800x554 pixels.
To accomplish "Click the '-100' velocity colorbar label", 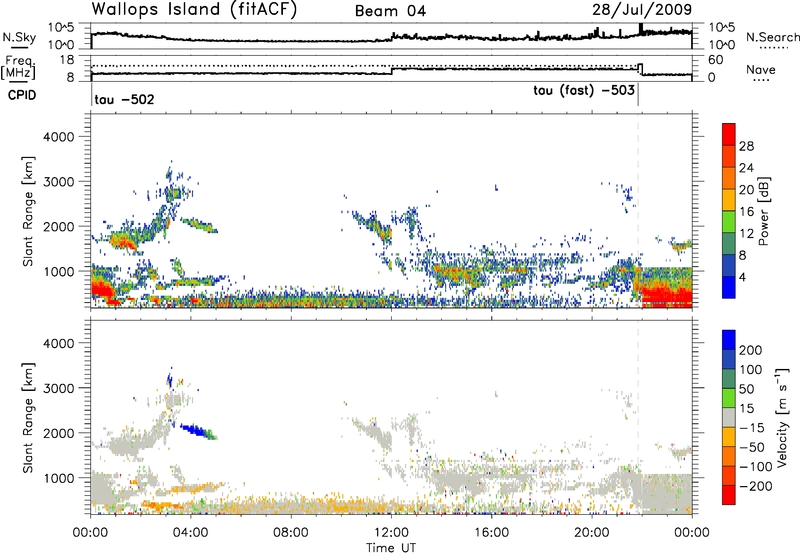I will pos(756,467).
